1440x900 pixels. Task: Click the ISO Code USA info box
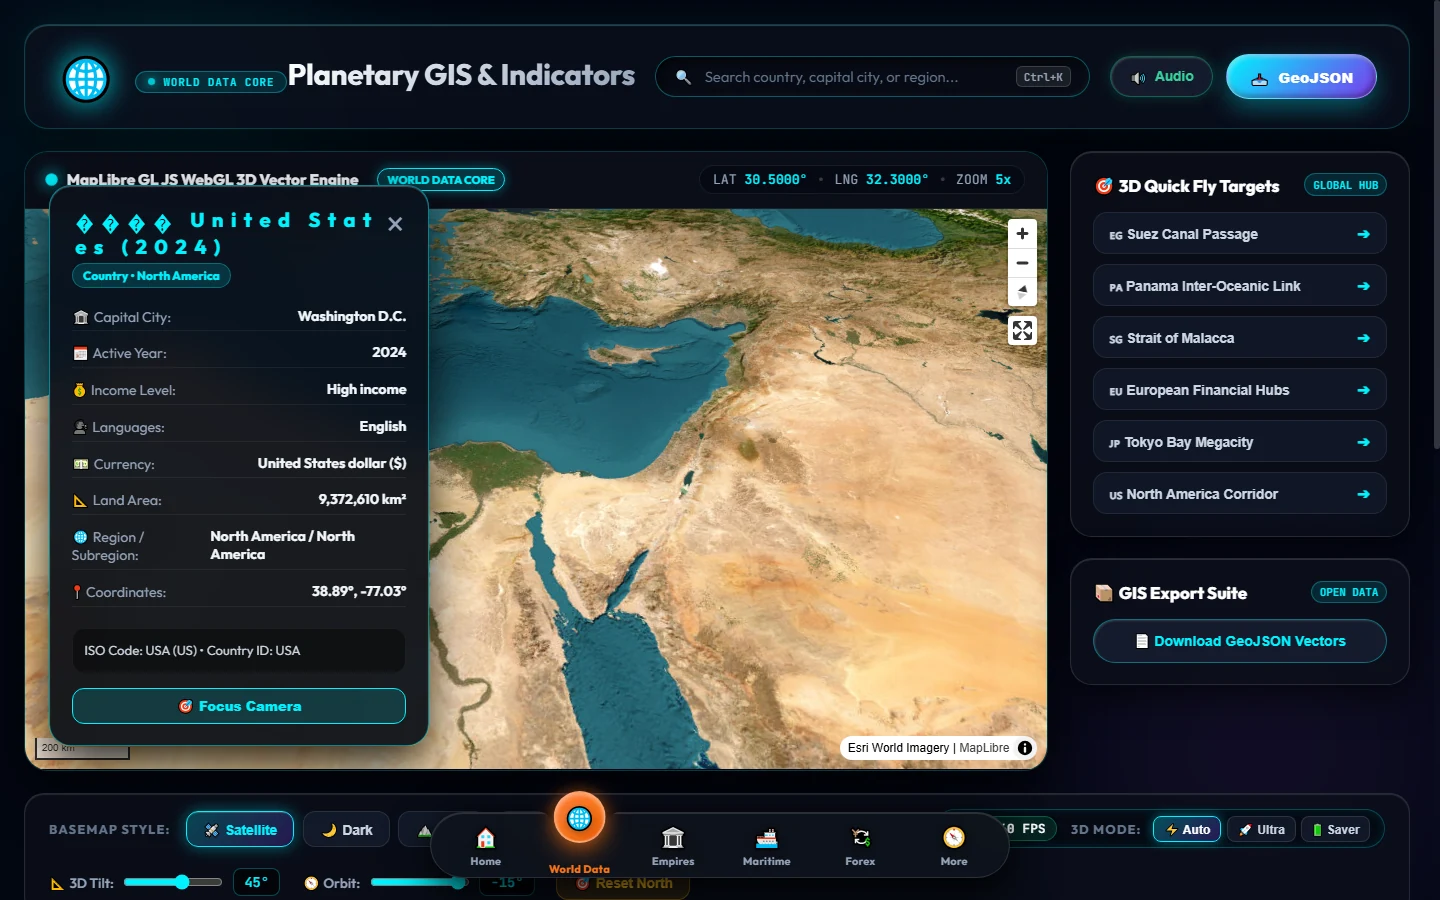[239, 650]
